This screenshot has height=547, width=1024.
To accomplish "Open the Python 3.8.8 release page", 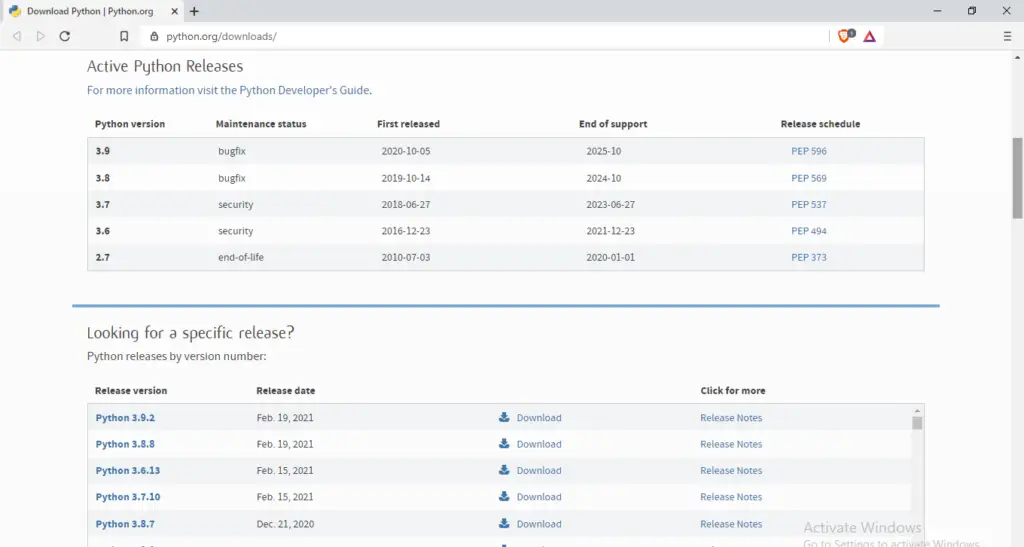I will click(x=125, y=444).
